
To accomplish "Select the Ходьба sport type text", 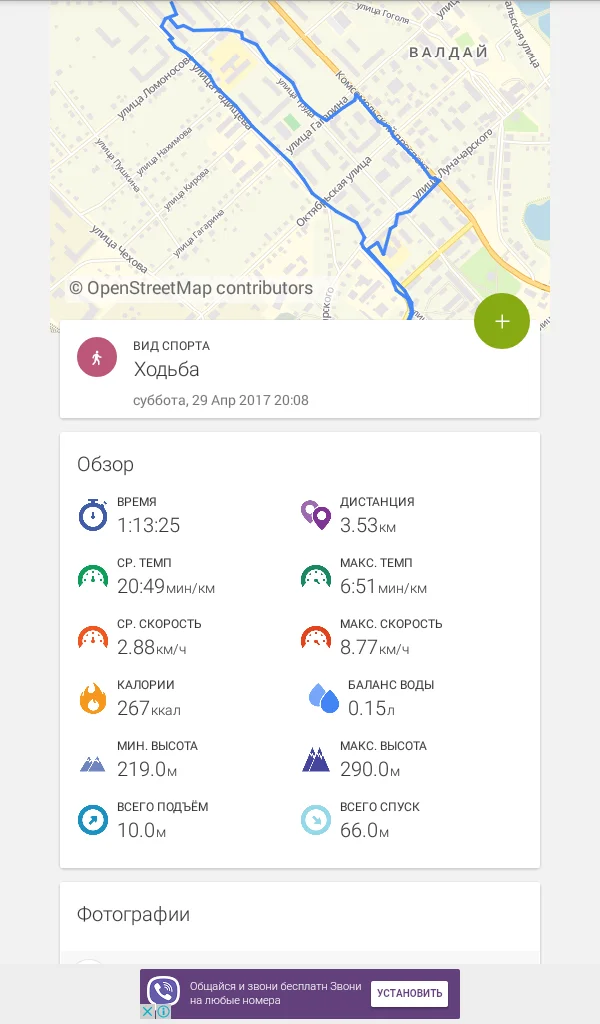I will pos(166,369).
